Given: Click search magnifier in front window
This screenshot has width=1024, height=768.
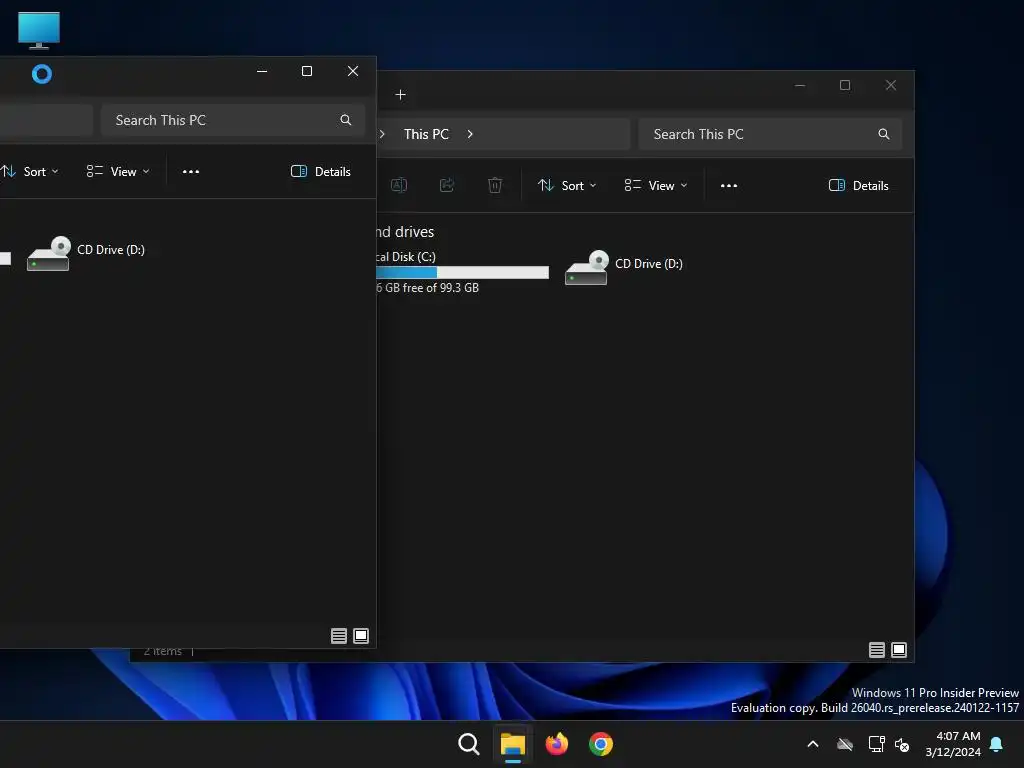Looking at the screenshot, I should pos(345,120).
